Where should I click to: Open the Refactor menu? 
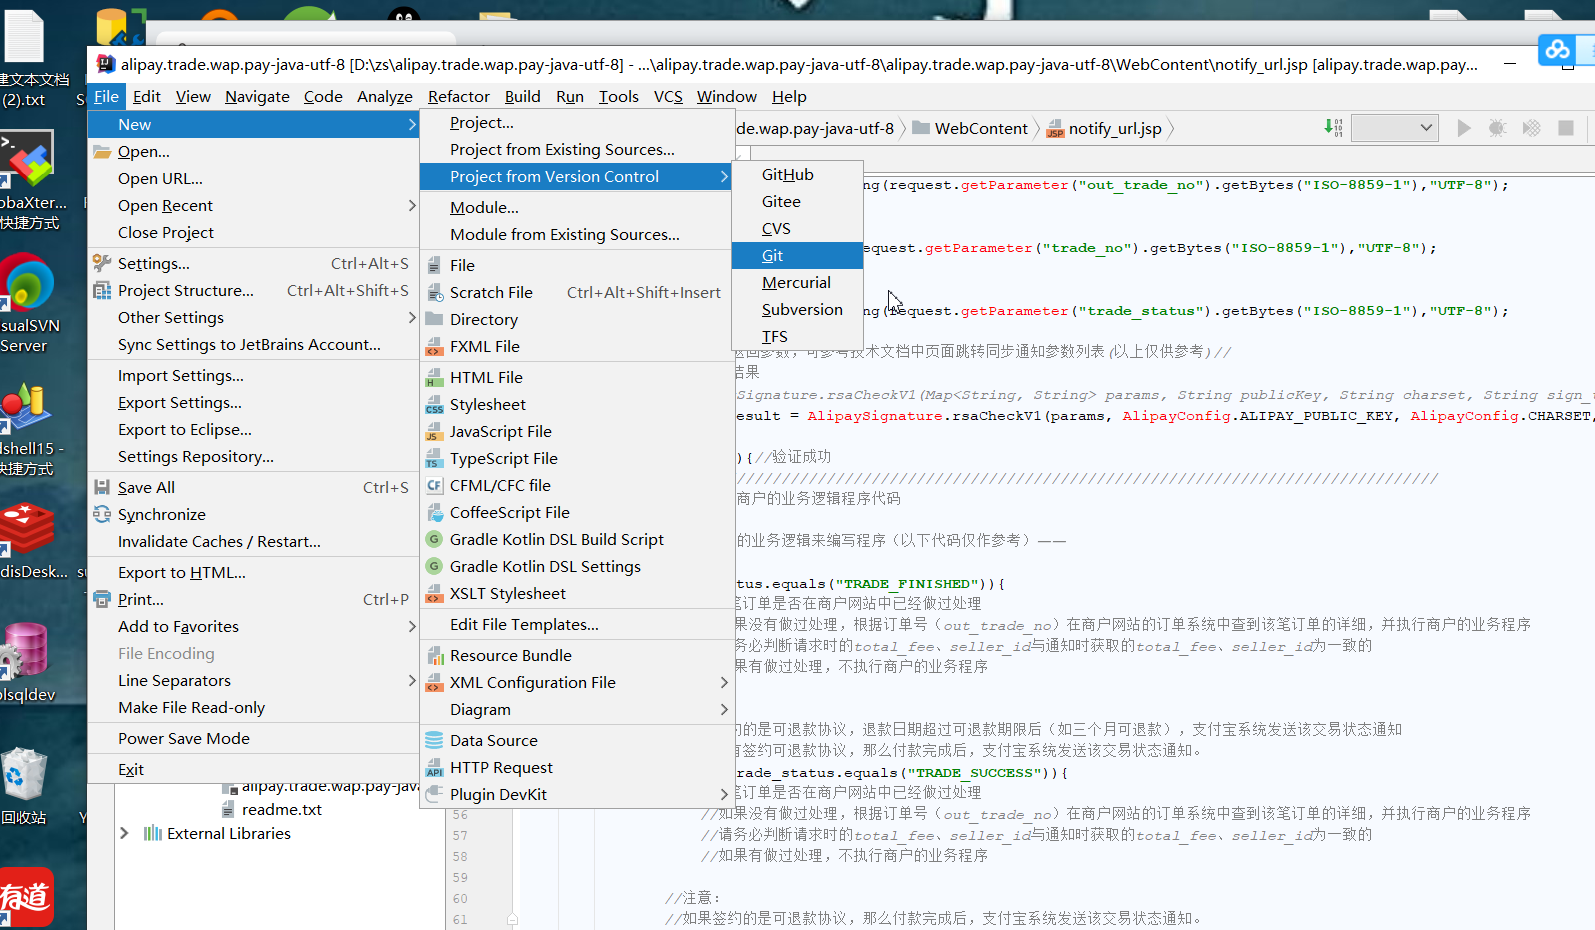[x=459, y=96]
